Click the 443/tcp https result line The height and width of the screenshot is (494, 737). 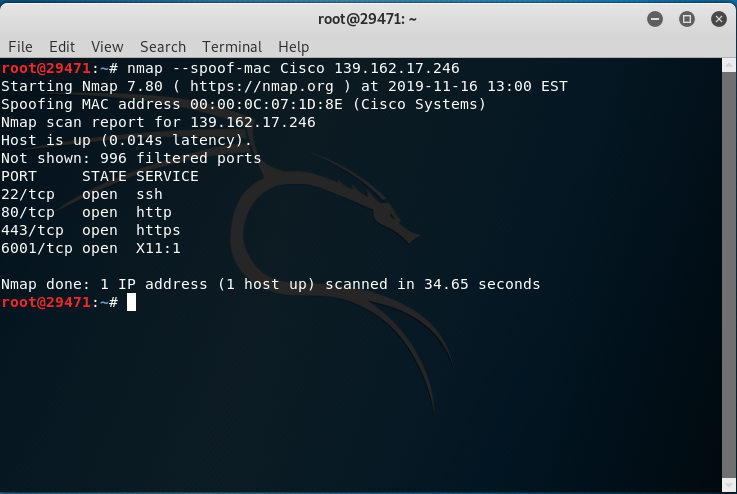click(91, 230)
